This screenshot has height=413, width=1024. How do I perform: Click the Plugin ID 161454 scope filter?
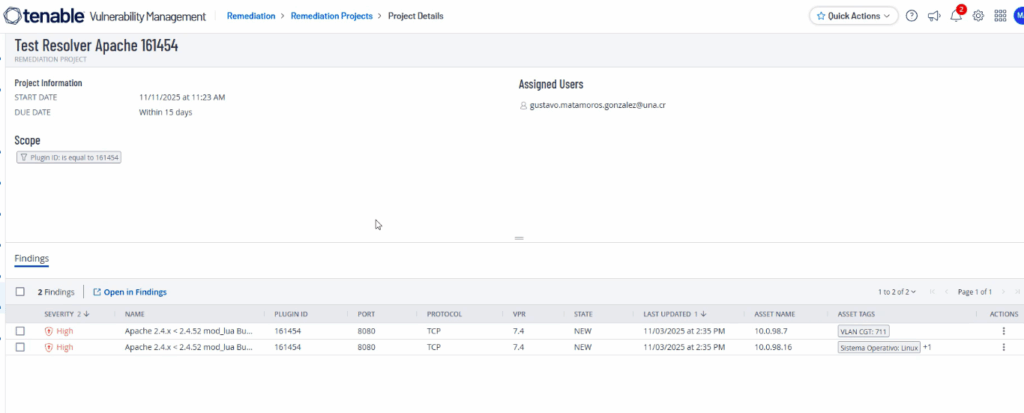69,158
